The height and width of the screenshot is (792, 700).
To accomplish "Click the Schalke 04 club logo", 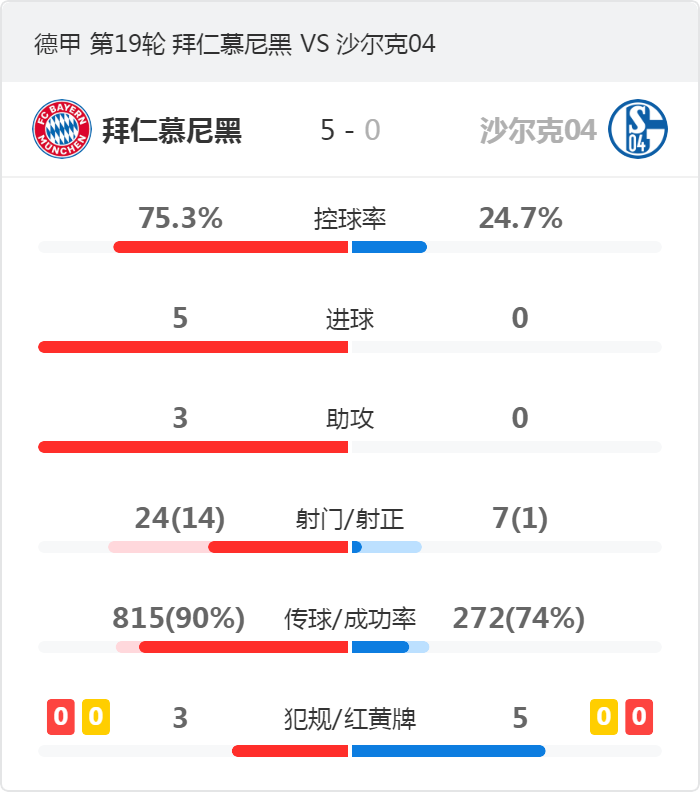I will [638, 129].
